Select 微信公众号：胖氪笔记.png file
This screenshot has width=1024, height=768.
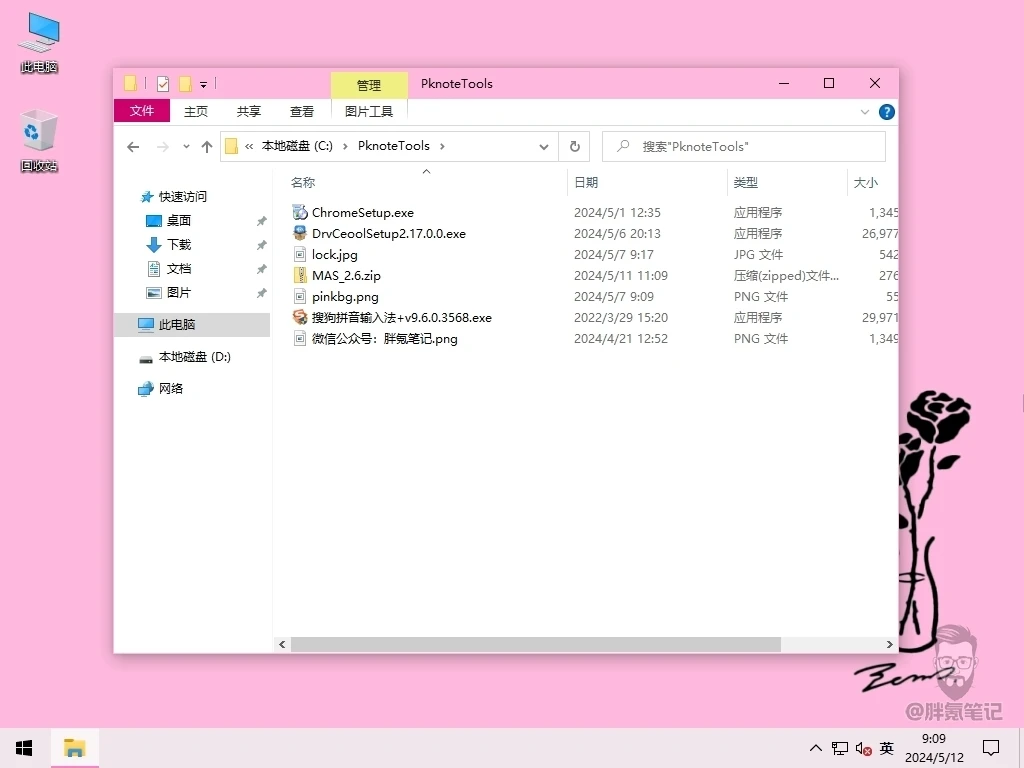coord(384,338)
